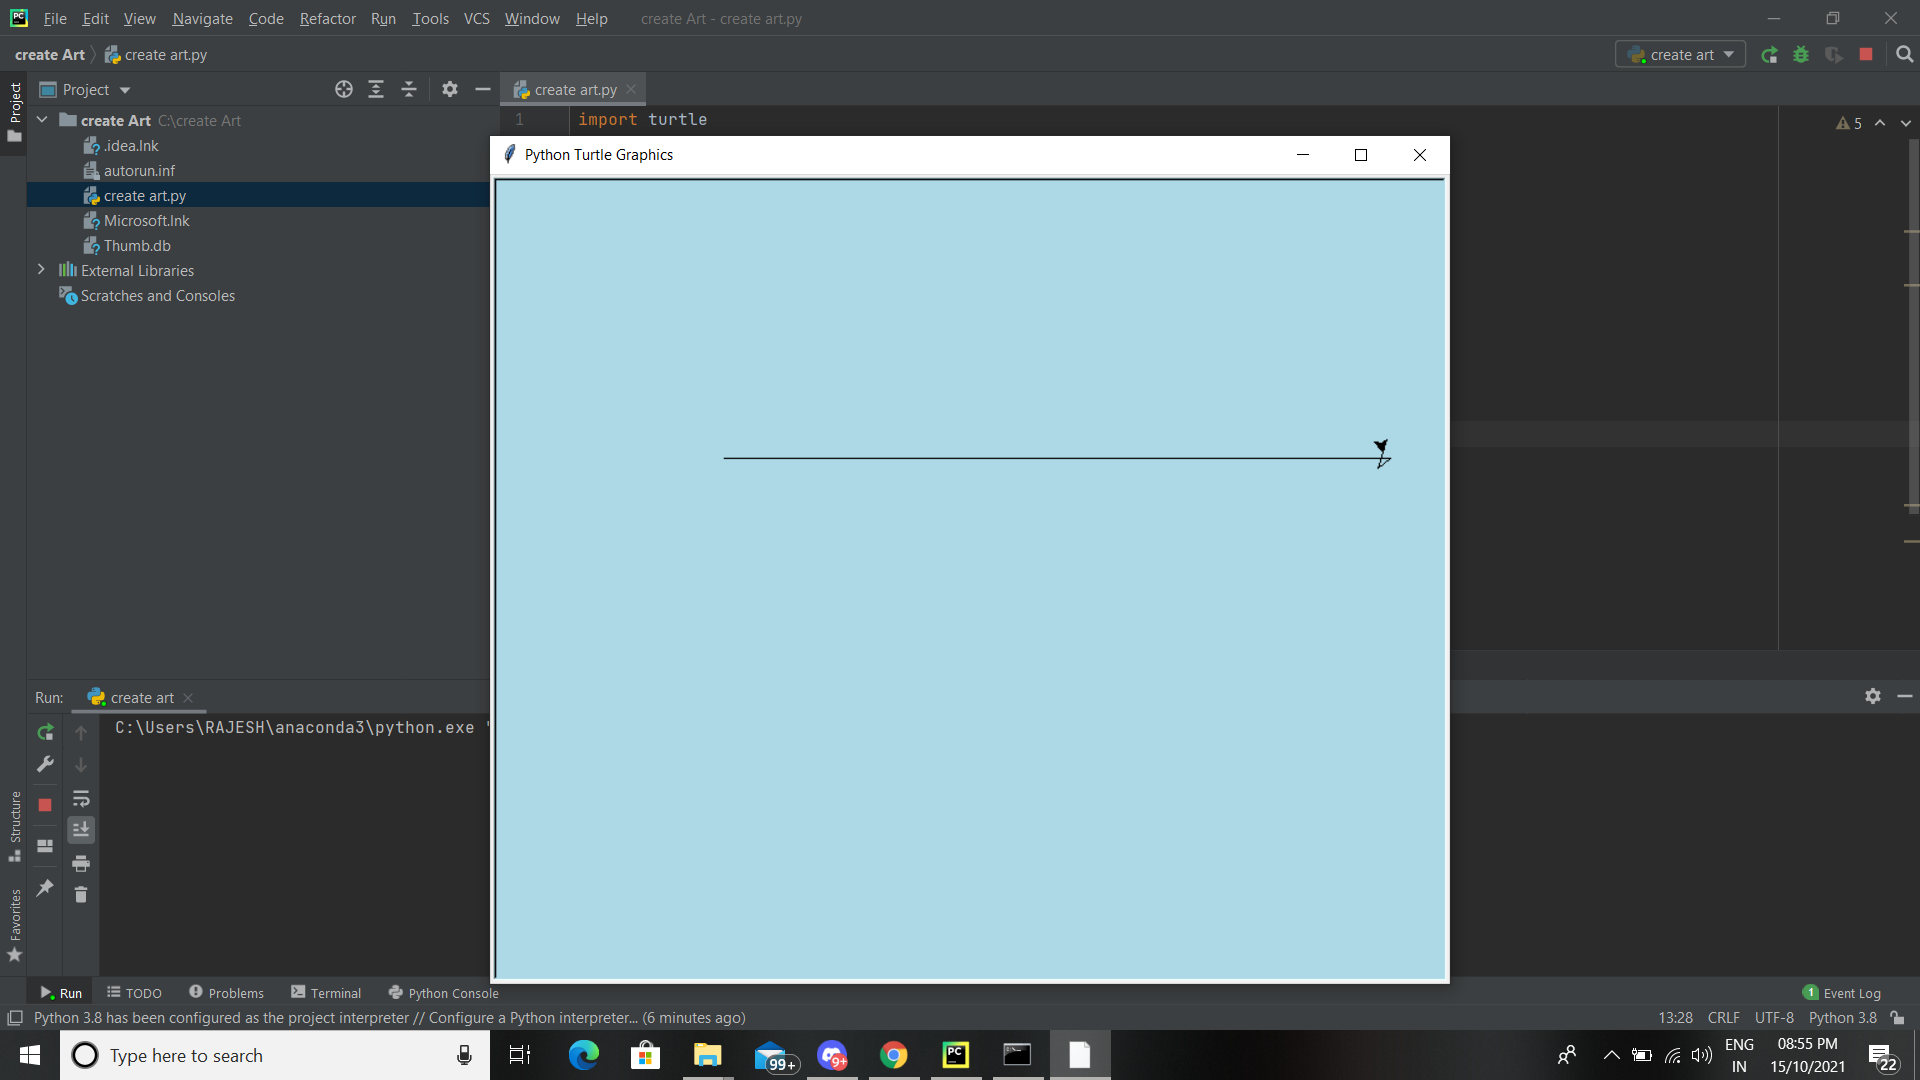Click Python 3.8 interpreter in status bar
1920x1080 pixels.
(1842, 1018)
